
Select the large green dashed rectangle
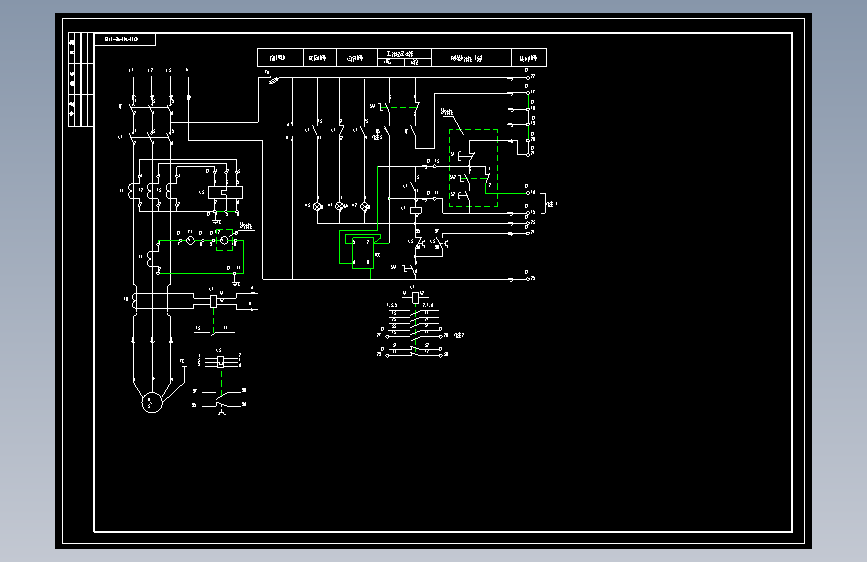point(473,168)
